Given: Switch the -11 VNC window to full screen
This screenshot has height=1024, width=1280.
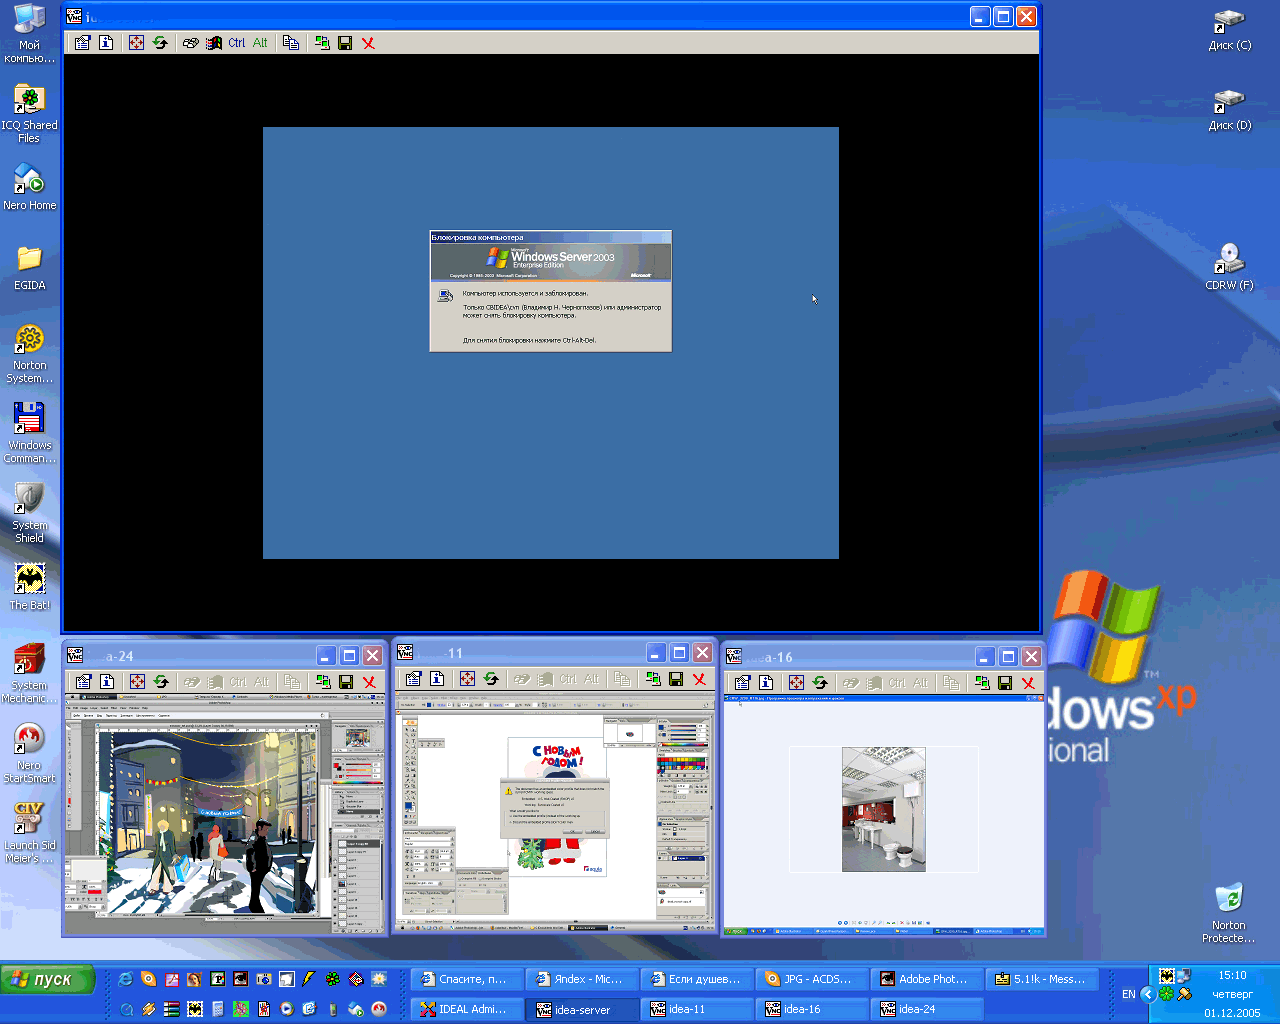Looking at the screenshot, I should pyautogui.click(x=467, y=679).
